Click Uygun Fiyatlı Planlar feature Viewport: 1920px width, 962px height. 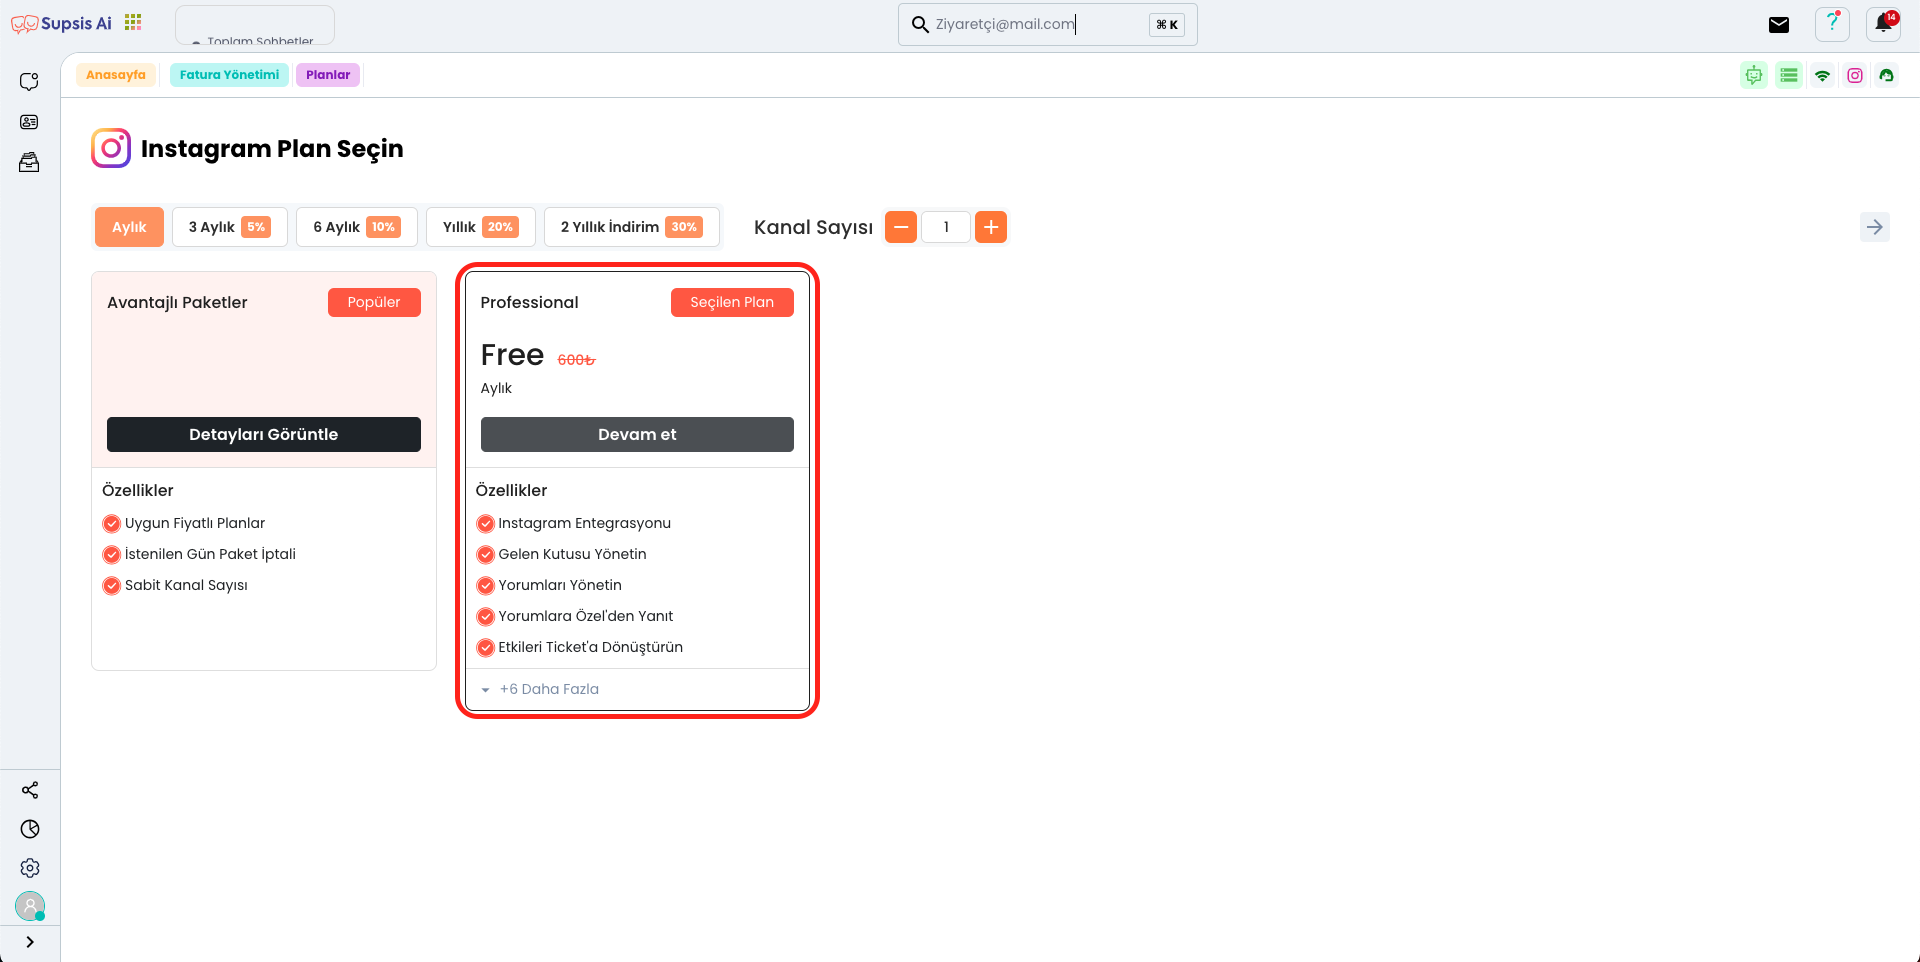tap(184, 523)
